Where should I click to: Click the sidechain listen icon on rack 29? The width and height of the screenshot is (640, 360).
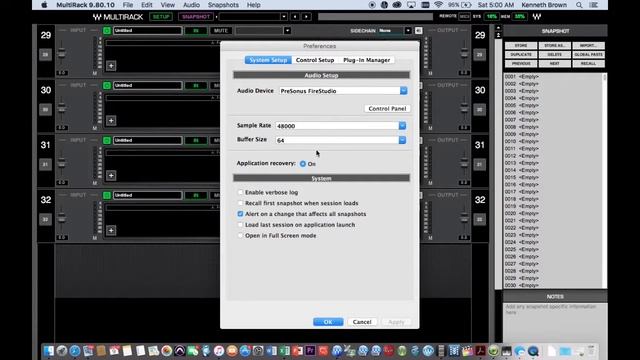[418, 31]
